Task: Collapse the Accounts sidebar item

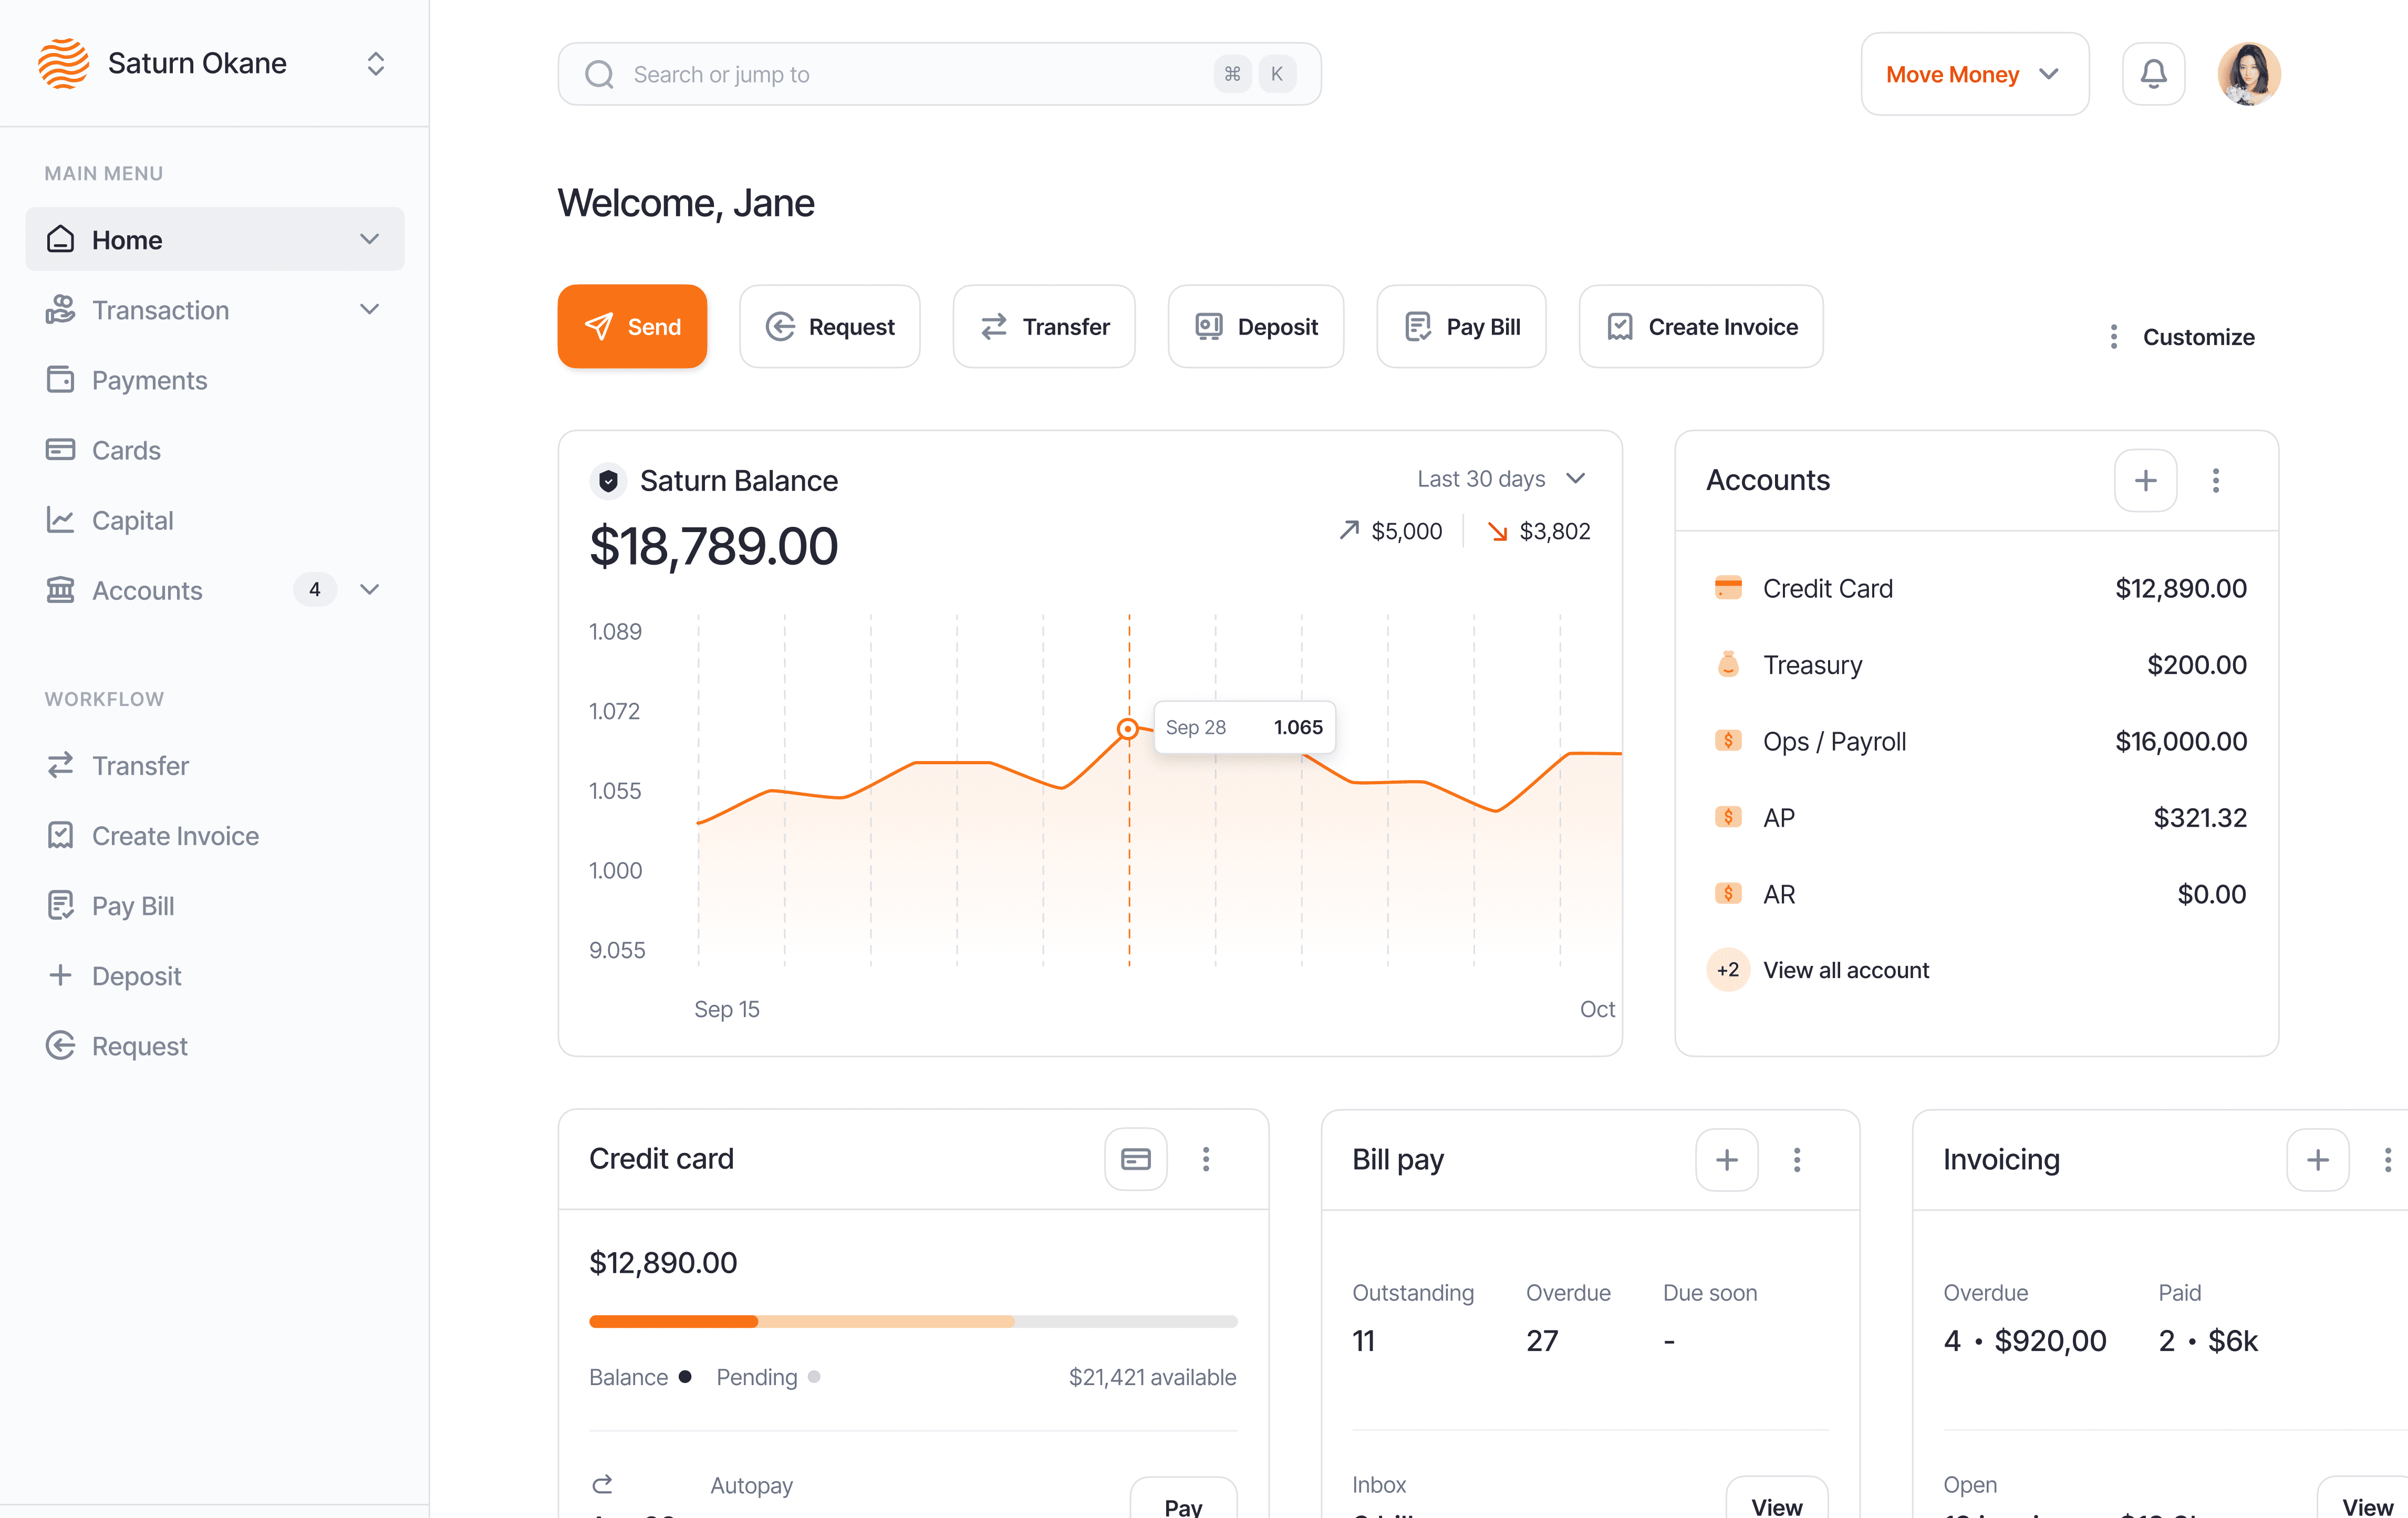Action: click(369, 590)
